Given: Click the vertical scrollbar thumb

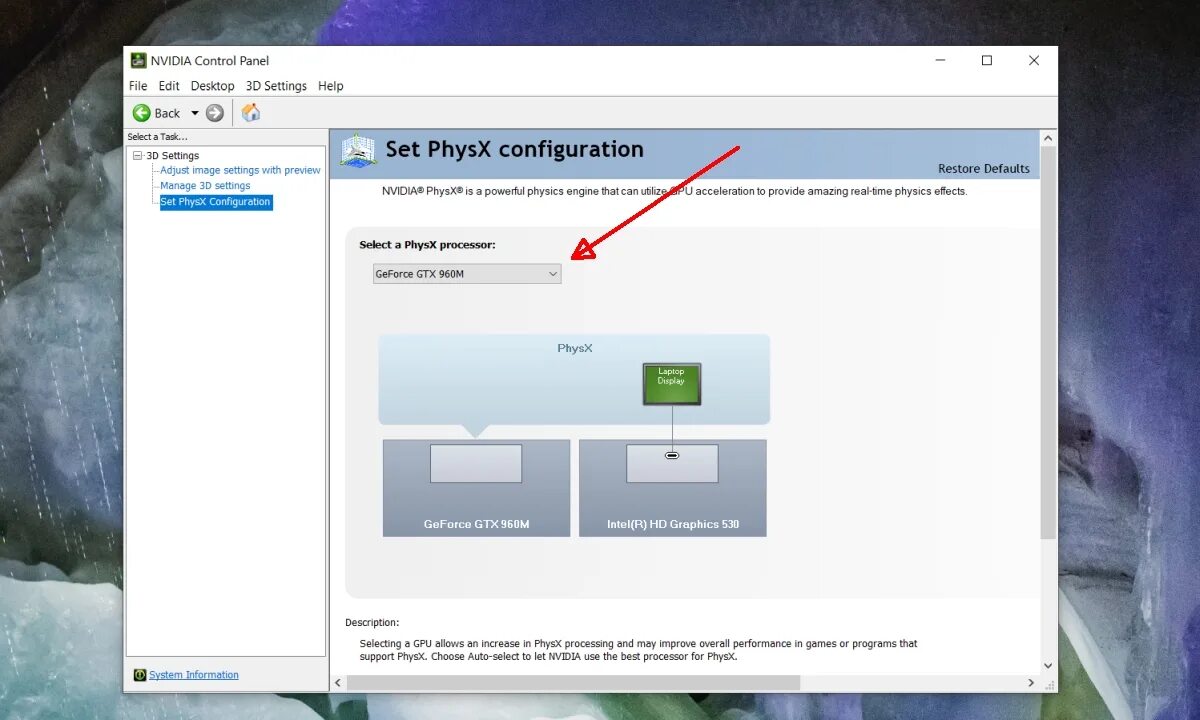Looking at the screenshot, I should tap(1048, 342).
